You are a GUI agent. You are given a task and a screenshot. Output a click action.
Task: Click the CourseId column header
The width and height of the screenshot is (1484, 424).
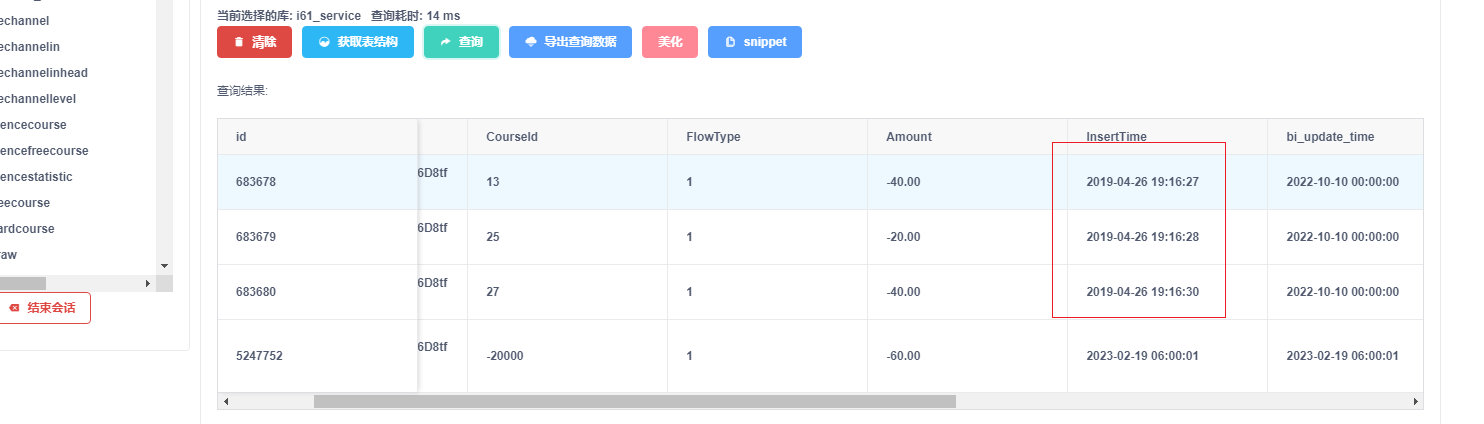512,136
